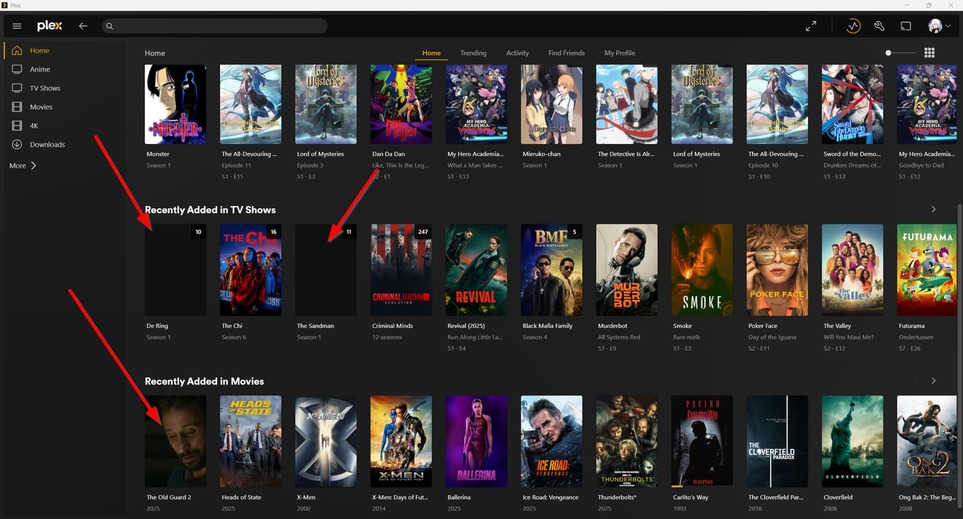Switch to the My Profile tab

click(619, 53)
